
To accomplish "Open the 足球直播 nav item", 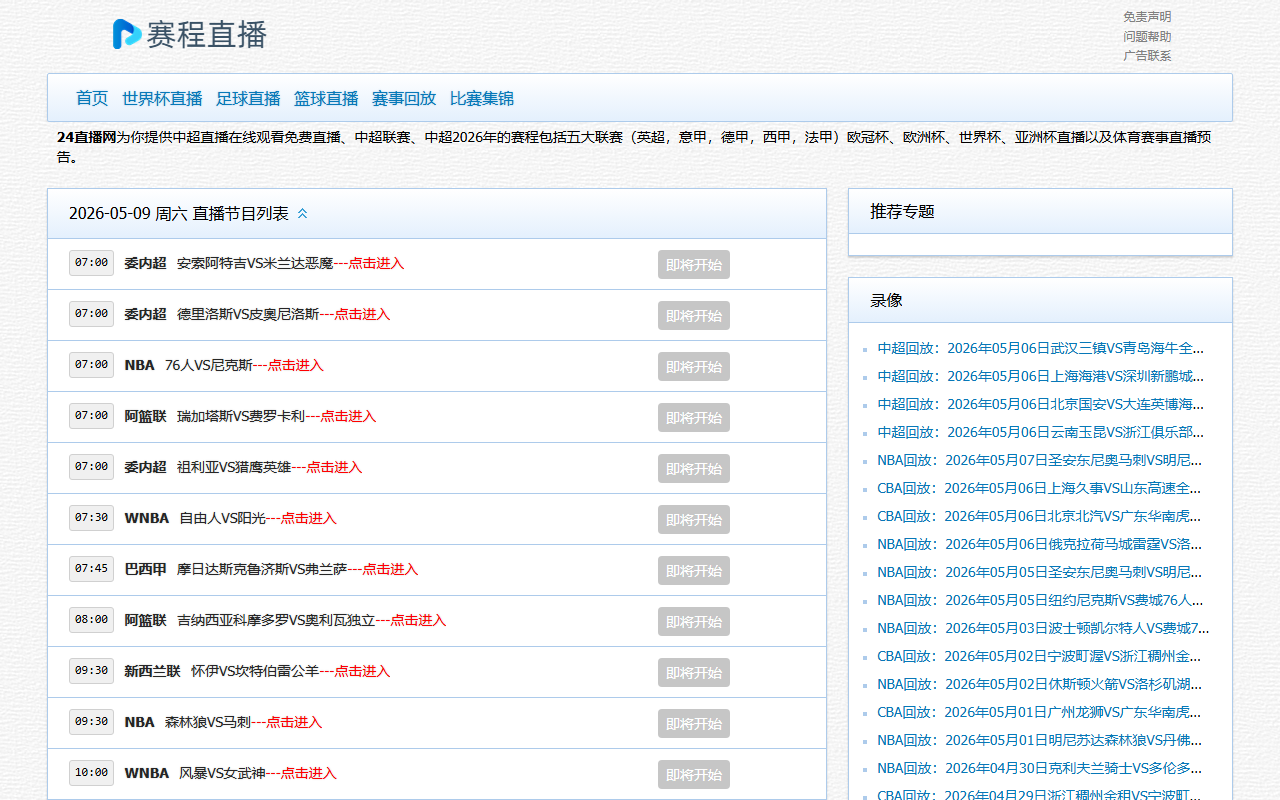I will pos(248,98).
